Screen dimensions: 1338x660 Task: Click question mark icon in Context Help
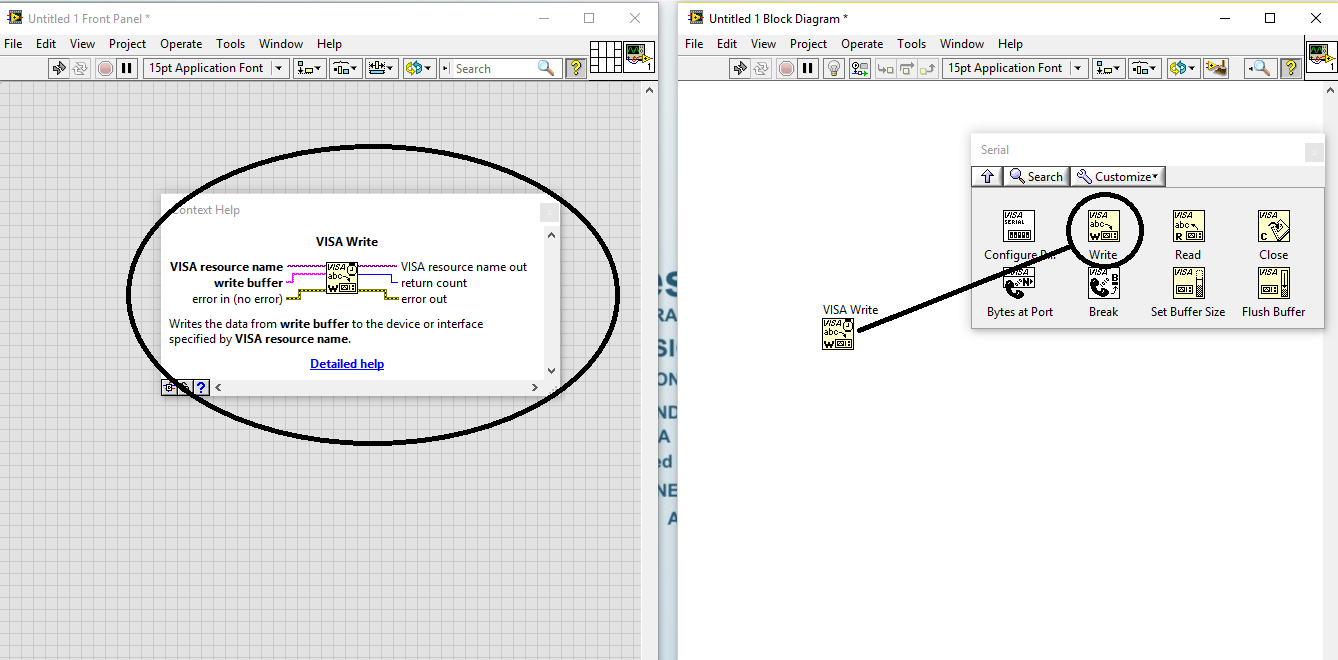click(201, 387)
